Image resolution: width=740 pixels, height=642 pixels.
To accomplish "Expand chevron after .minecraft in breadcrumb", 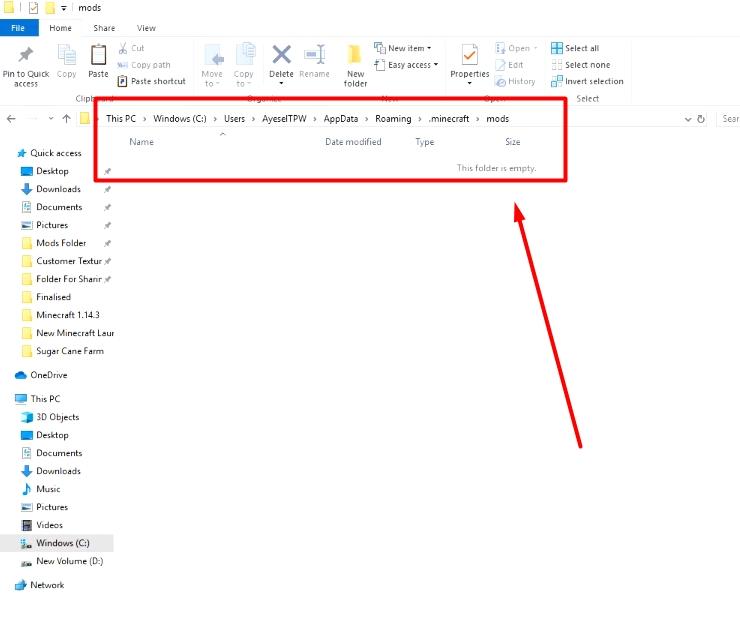I will coord(478,119).
